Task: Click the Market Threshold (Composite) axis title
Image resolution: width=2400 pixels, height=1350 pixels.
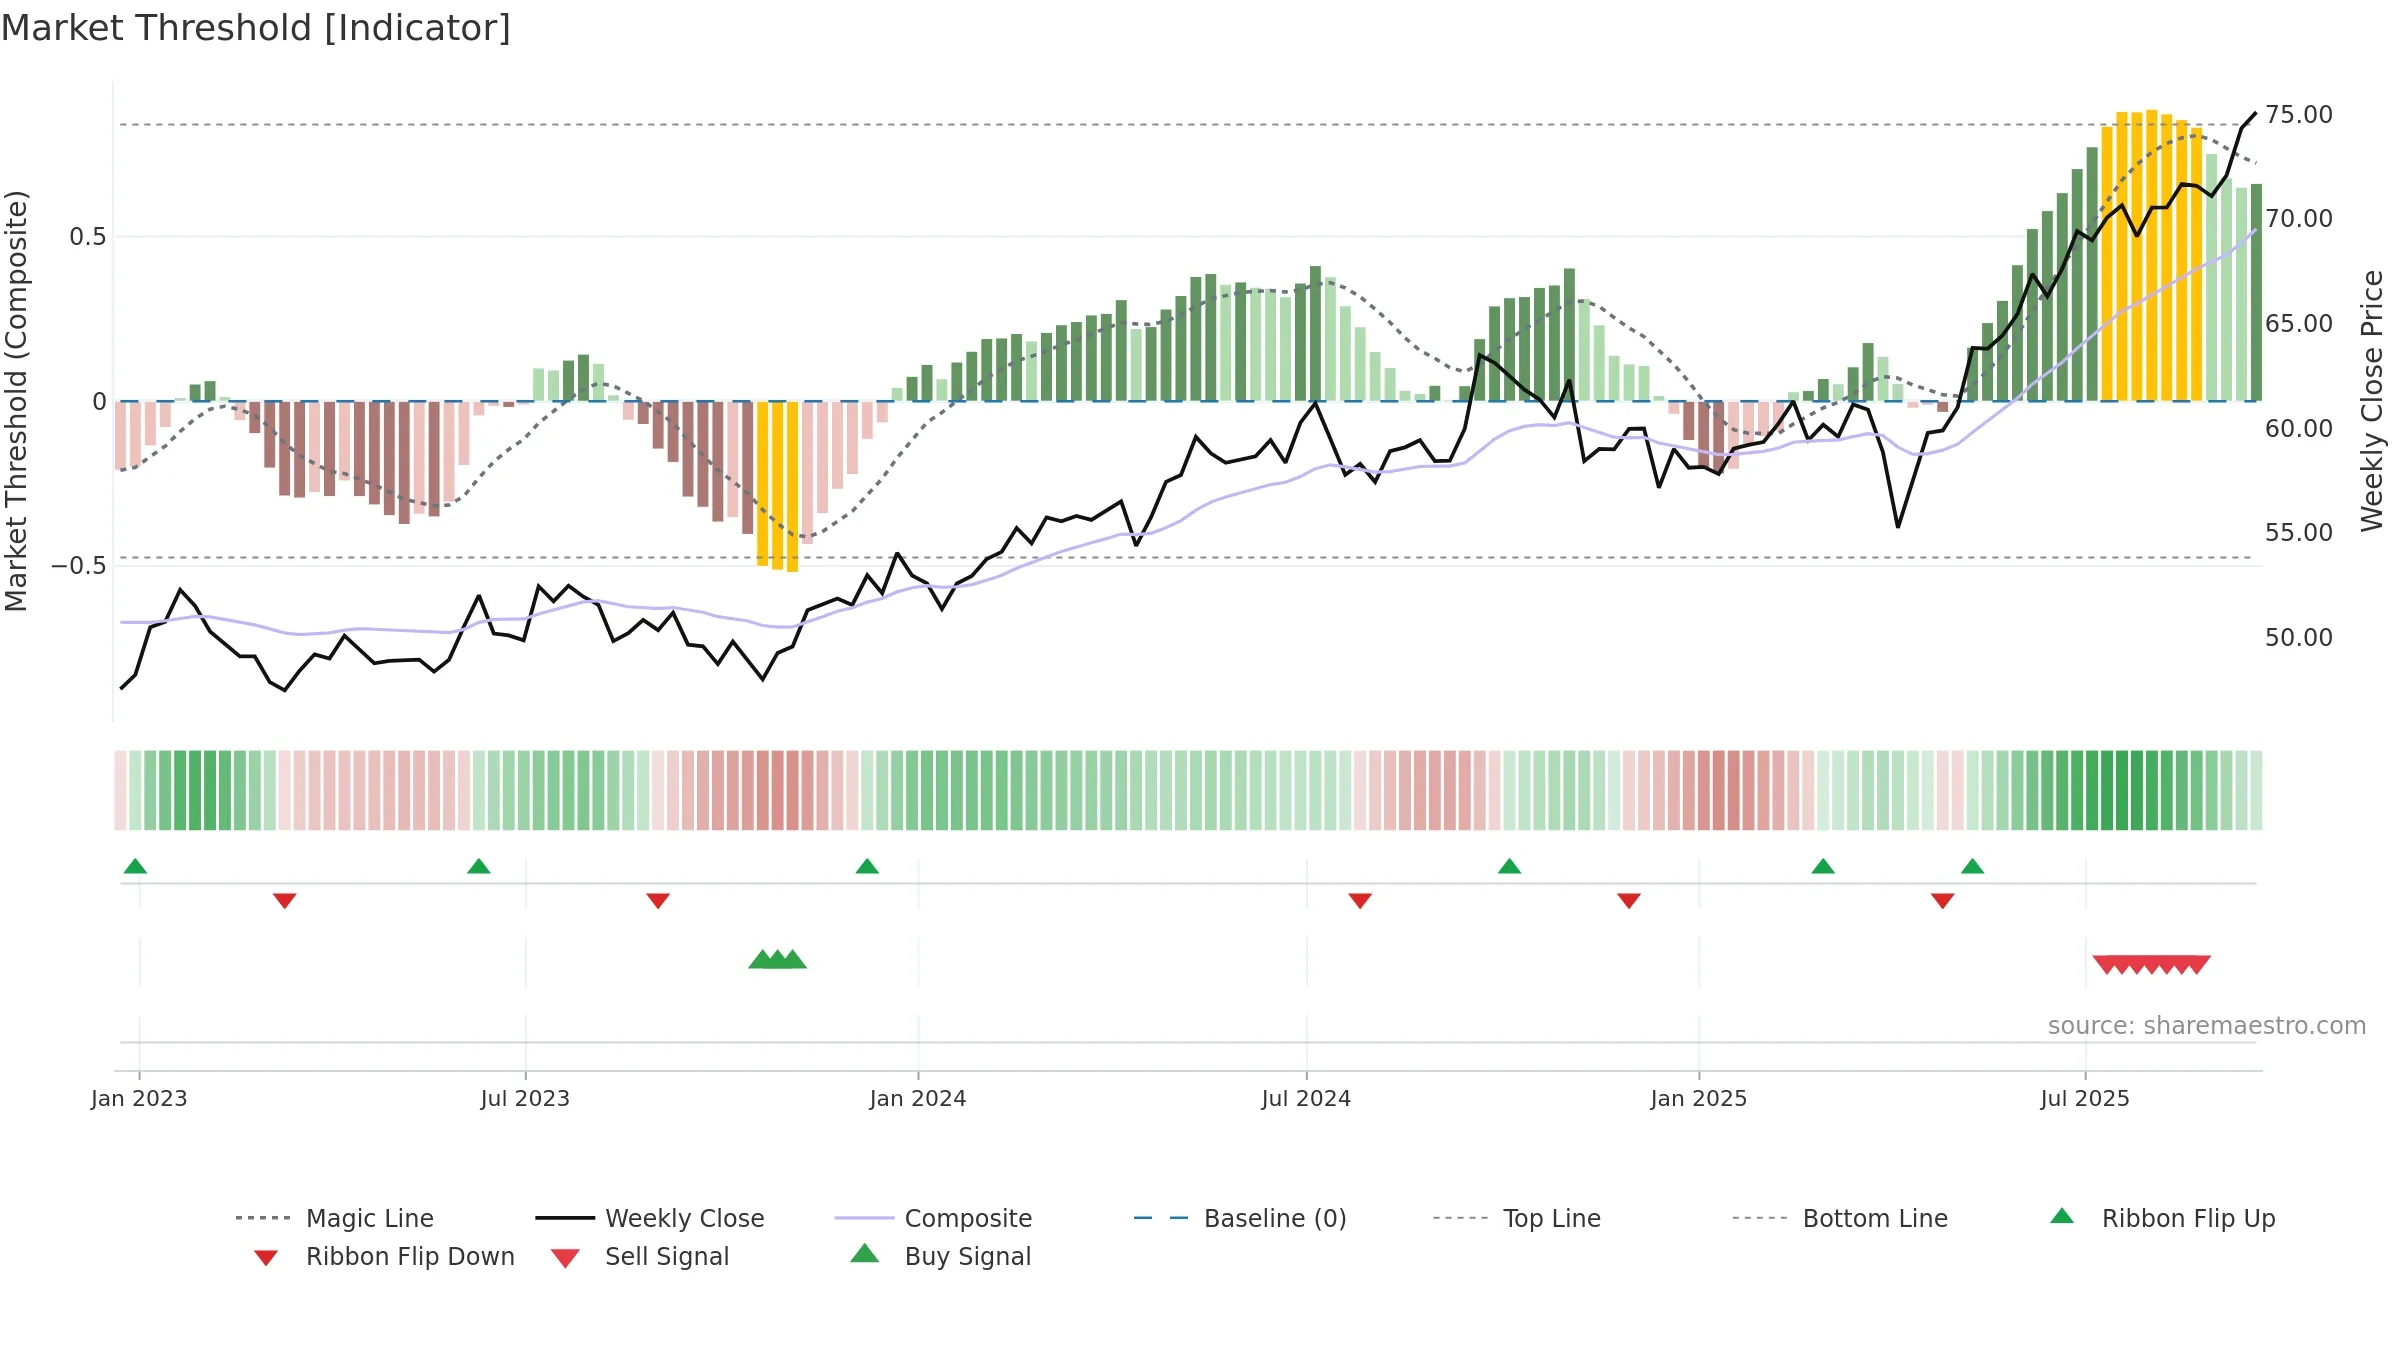Action: (x=16, y=401)
